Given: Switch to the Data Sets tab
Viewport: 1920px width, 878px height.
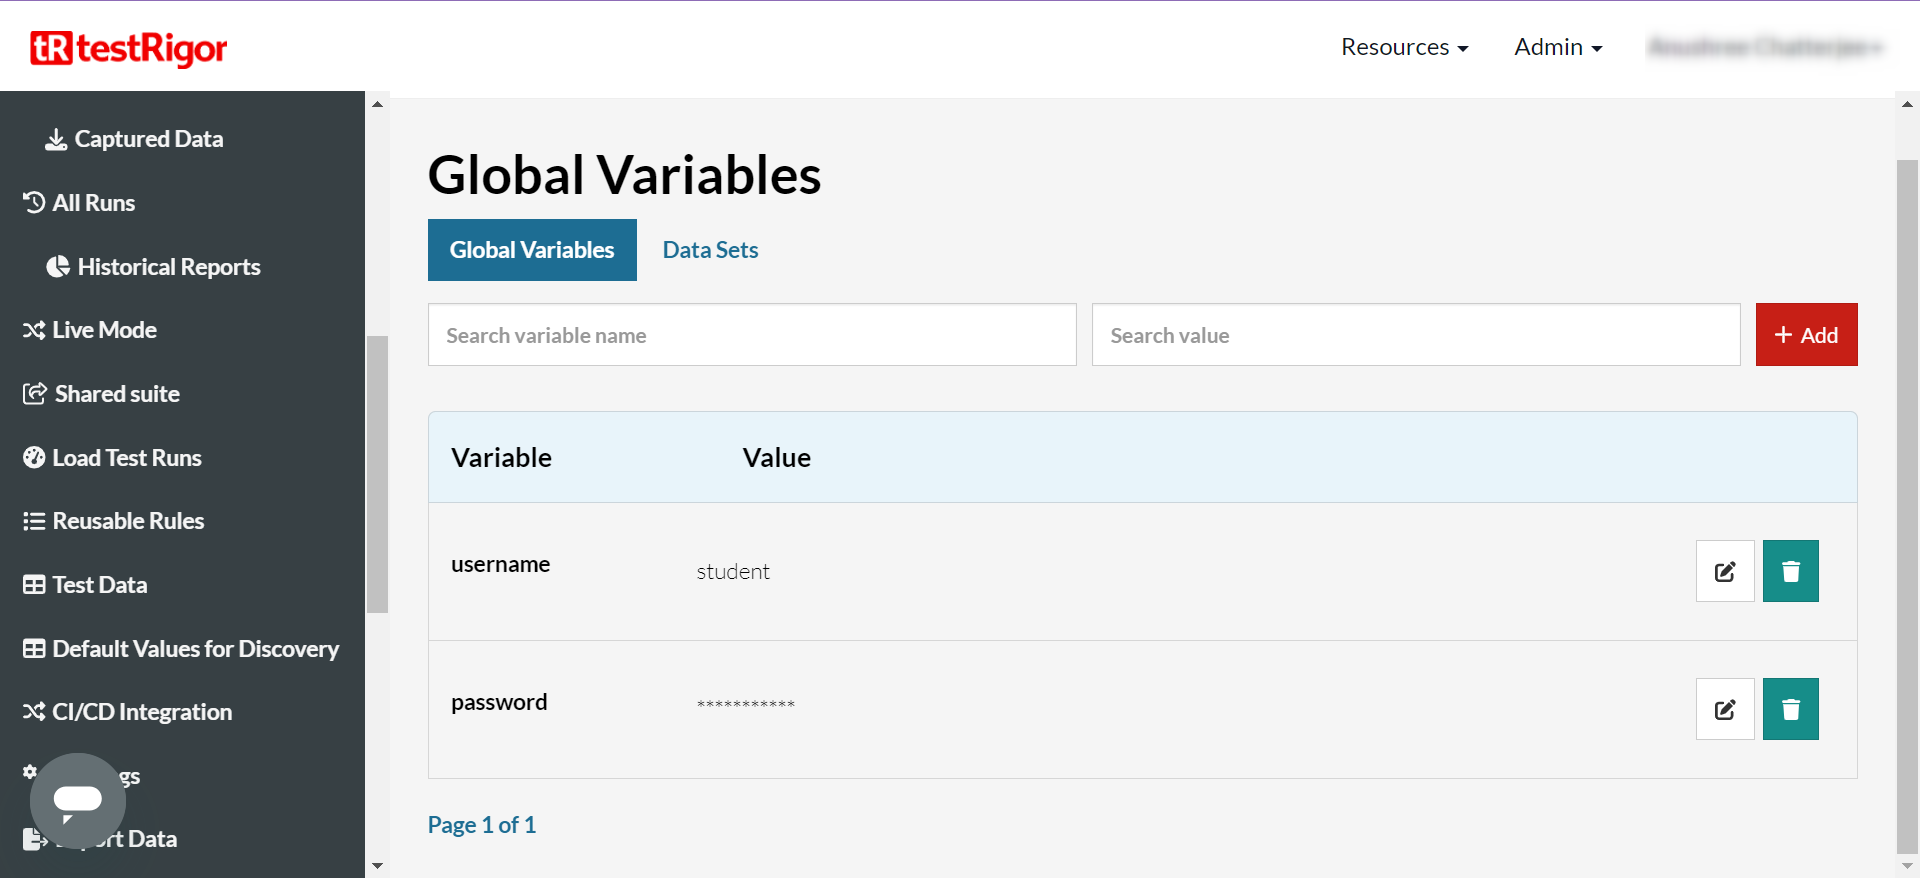Looking at the screenshot, I should click(x=710, y=250).
